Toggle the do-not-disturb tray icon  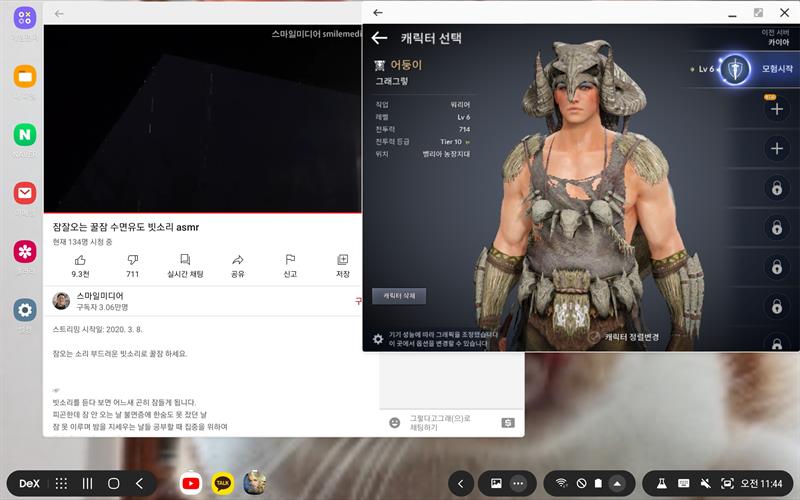point(581,483)
